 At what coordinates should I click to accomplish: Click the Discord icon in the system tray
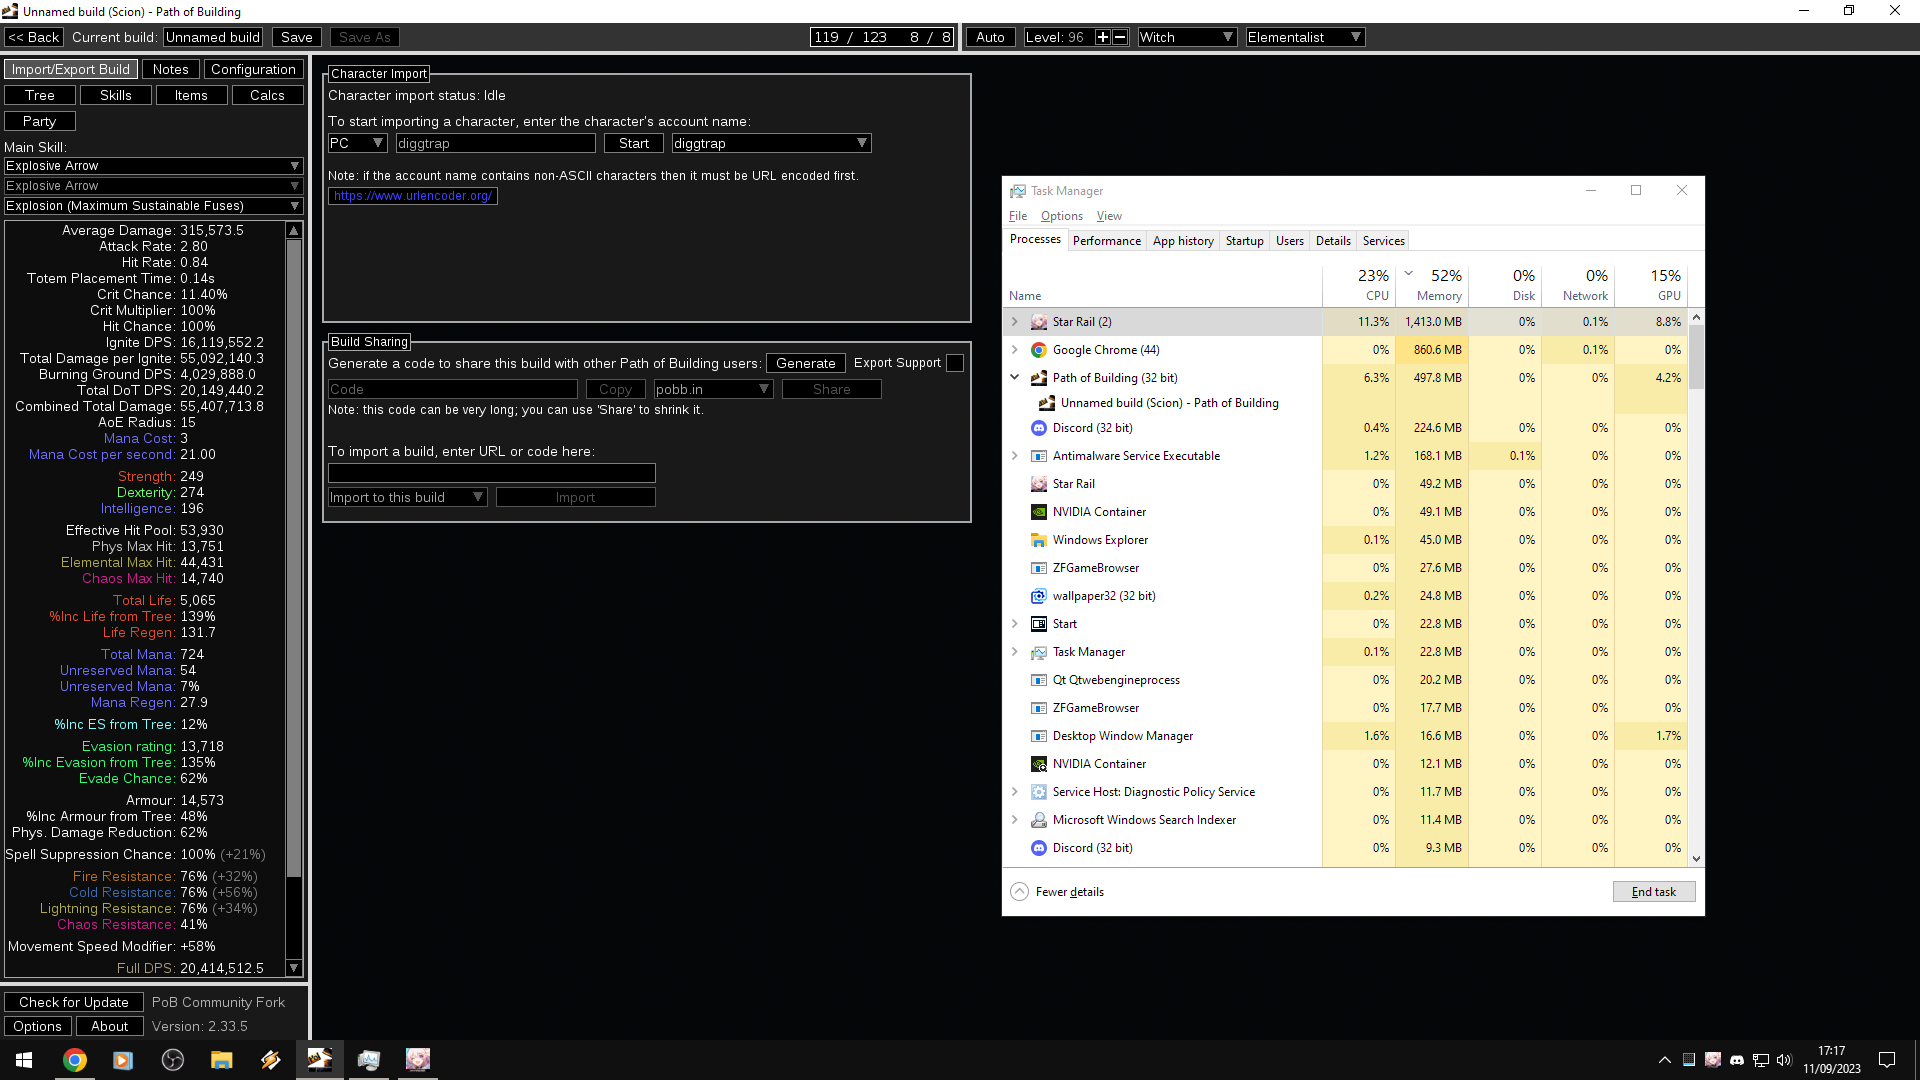[x=1737, y=1060]
